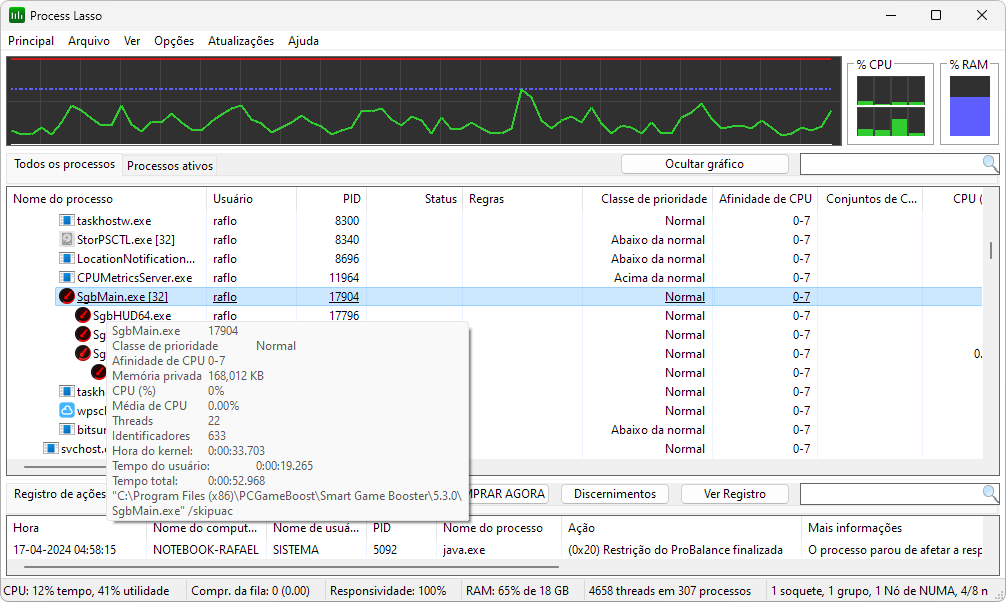
Task: Click the log timestamp 17-04-2024 04:58:15
Action: 64,550
